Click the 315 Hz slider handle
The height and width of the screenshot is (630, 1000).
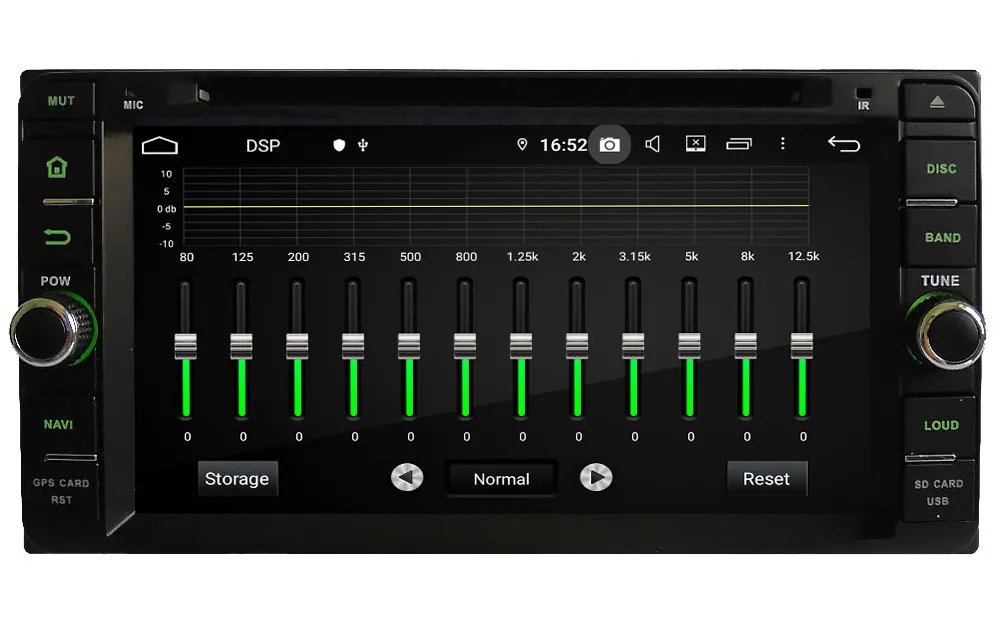[x=353, y=346]
